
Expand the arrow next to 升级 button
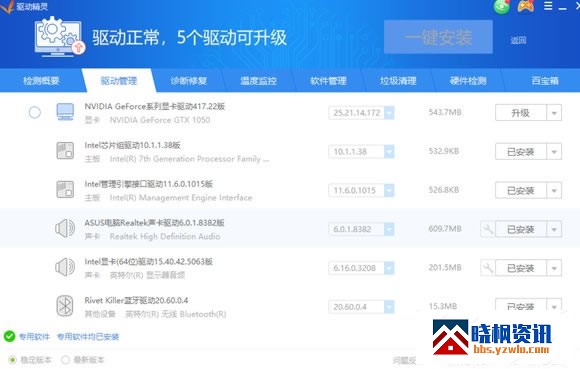tap(554, 113)
